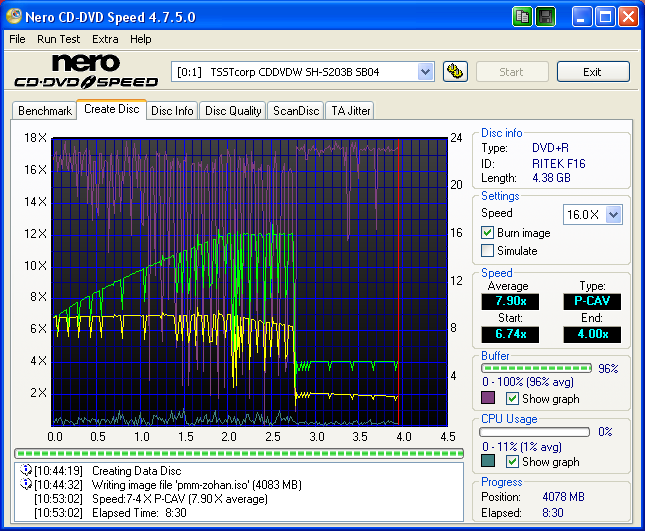645x531 pixels.
Task: Open the Help menu
Action: [x=141, y=39]
